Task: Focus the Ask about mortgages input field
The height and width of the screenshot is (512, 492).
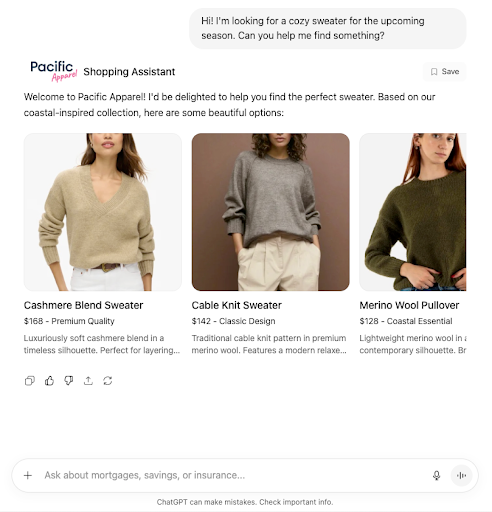Action: coord(233,475)
